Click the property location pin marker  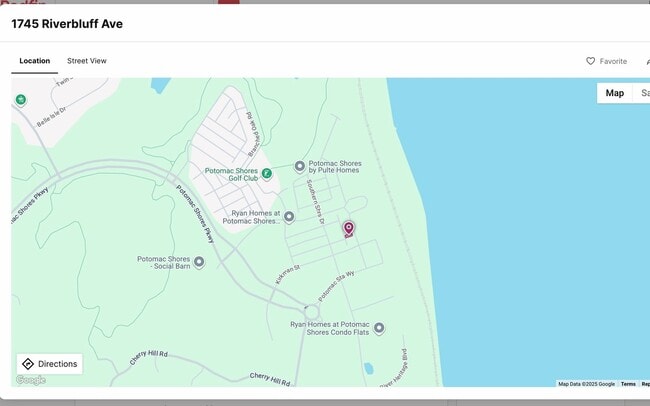point(348,229)
